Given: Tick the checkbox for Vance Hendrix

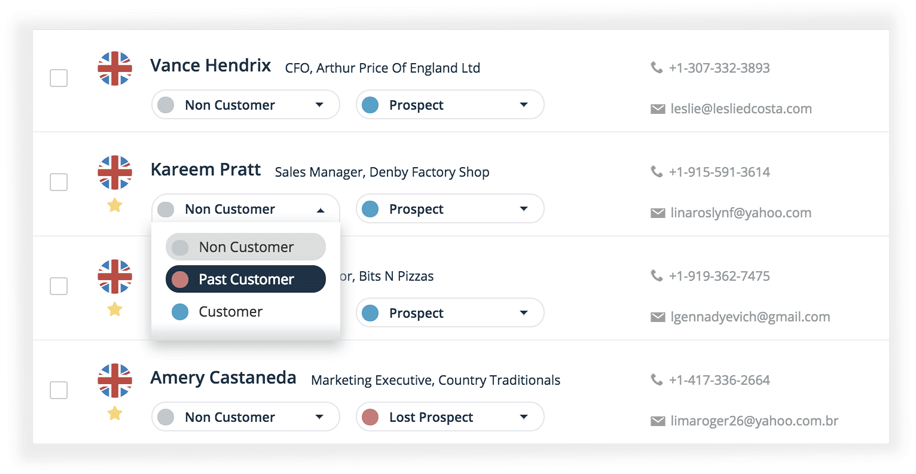Looking at the screenshot, I should 58,78.
